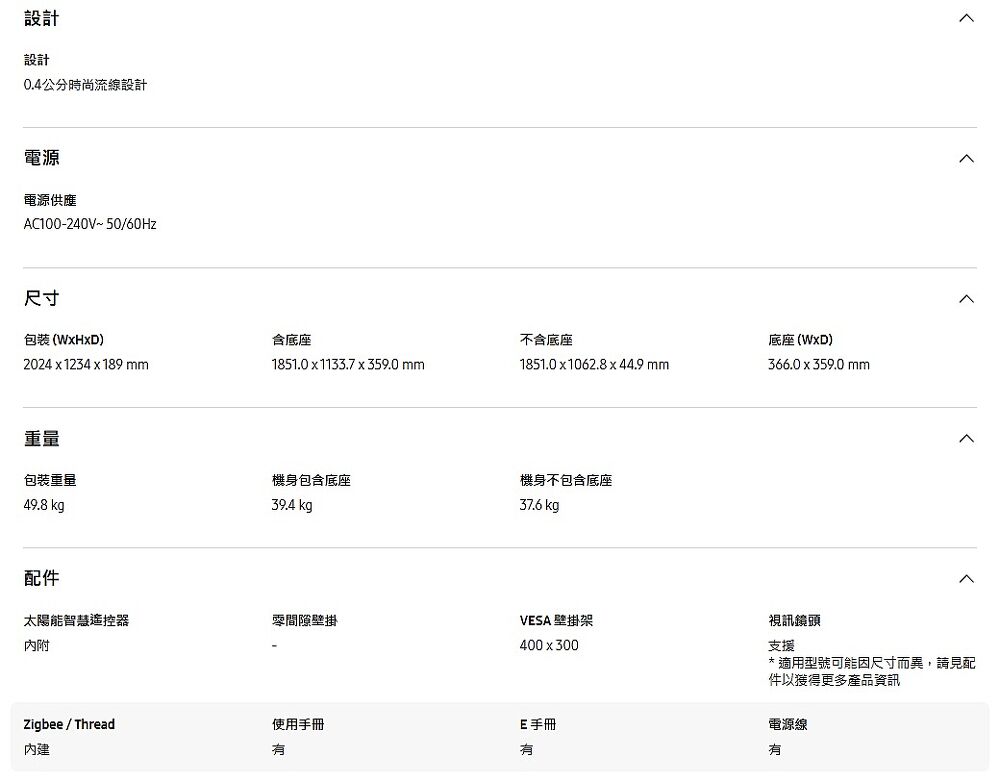The height and width of the screenshot is (783, 1000).
Task: Collapse the 電源 section chevron
Action: click(x=966, y=158)
